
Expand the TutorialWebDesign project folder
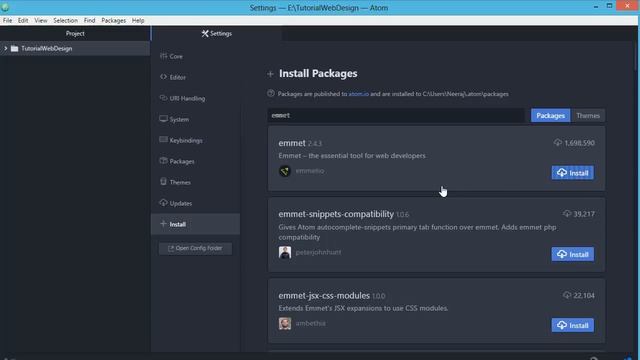coord(6,49)
